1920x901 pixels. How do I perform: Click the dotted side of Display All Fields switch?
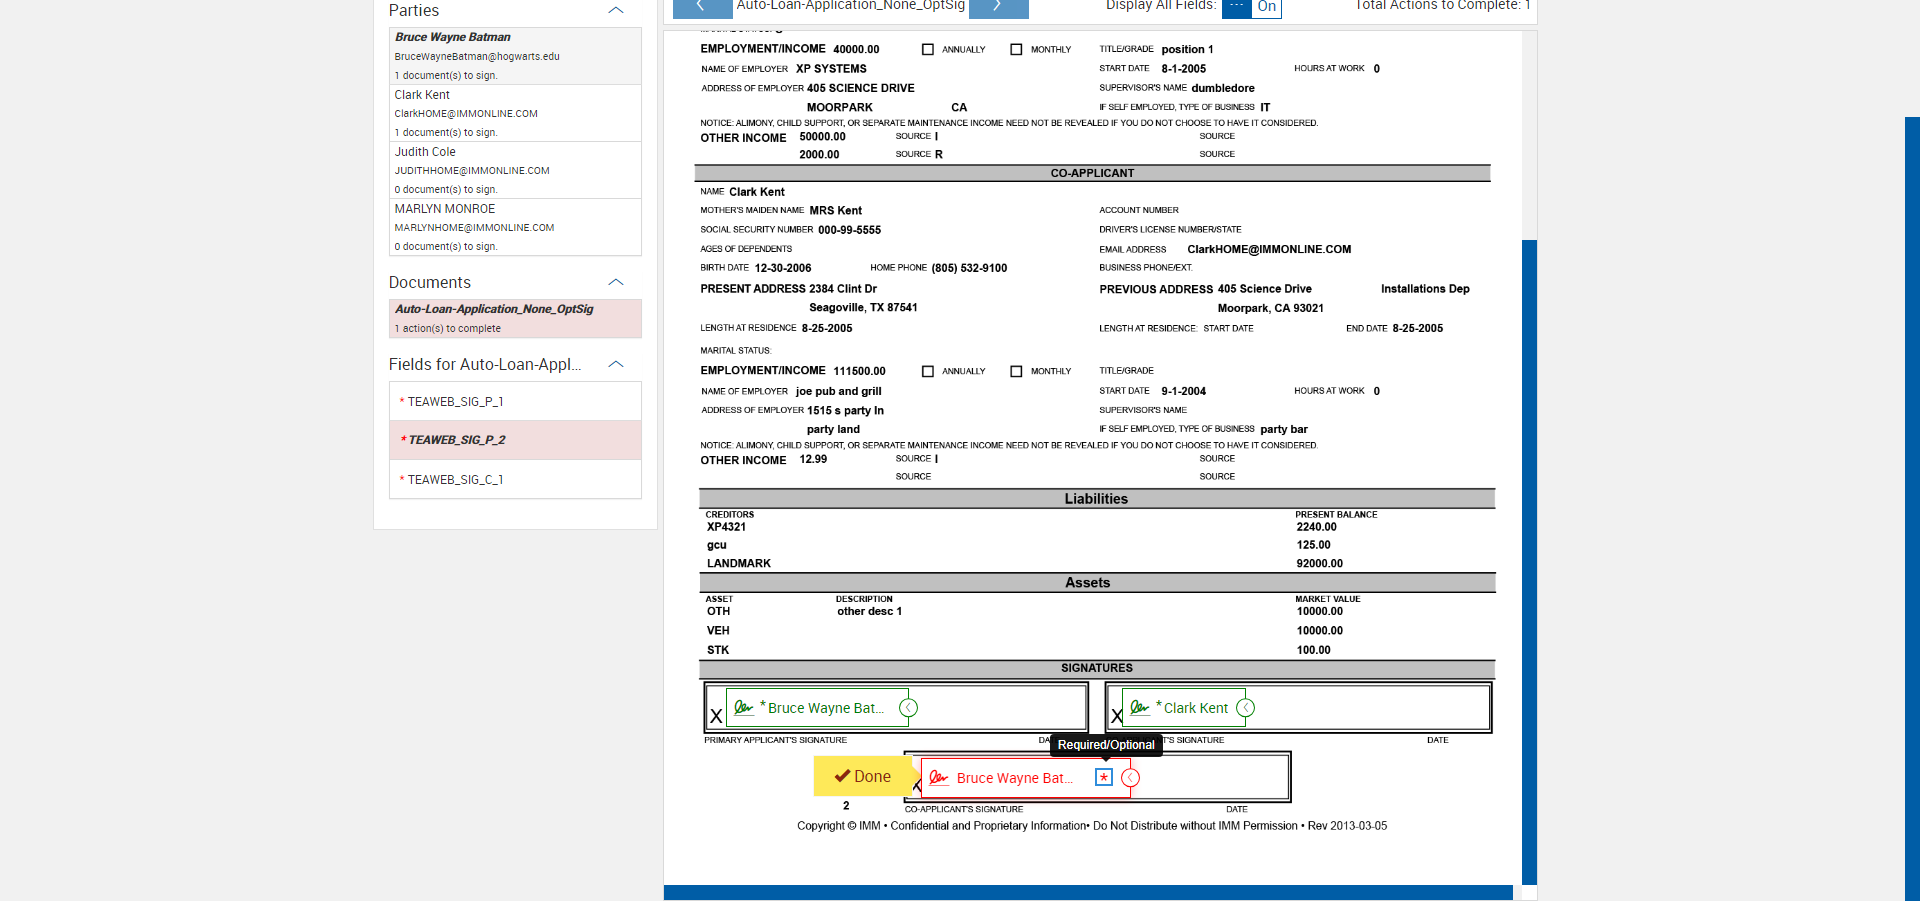click(x=1237, y=8)
